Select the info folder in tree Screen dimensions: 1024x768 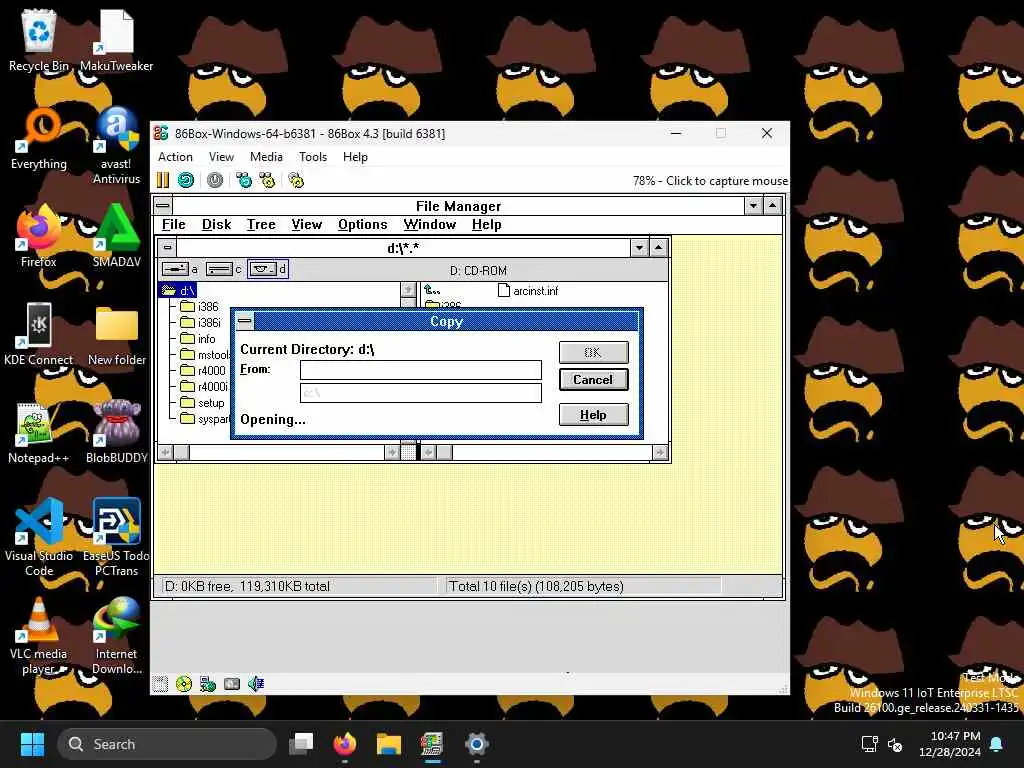click(198, 338)
